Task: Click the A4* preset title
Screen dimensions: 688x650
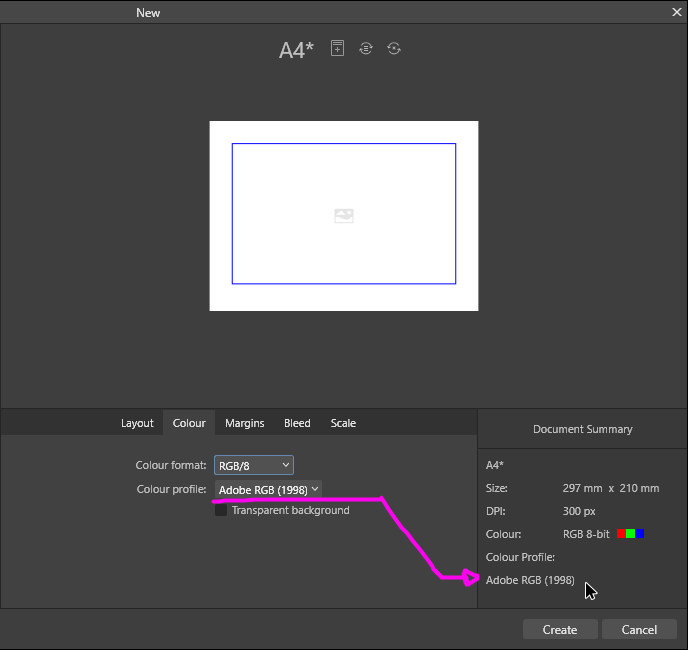Action: pyautogui.click(x=297, y=50)
